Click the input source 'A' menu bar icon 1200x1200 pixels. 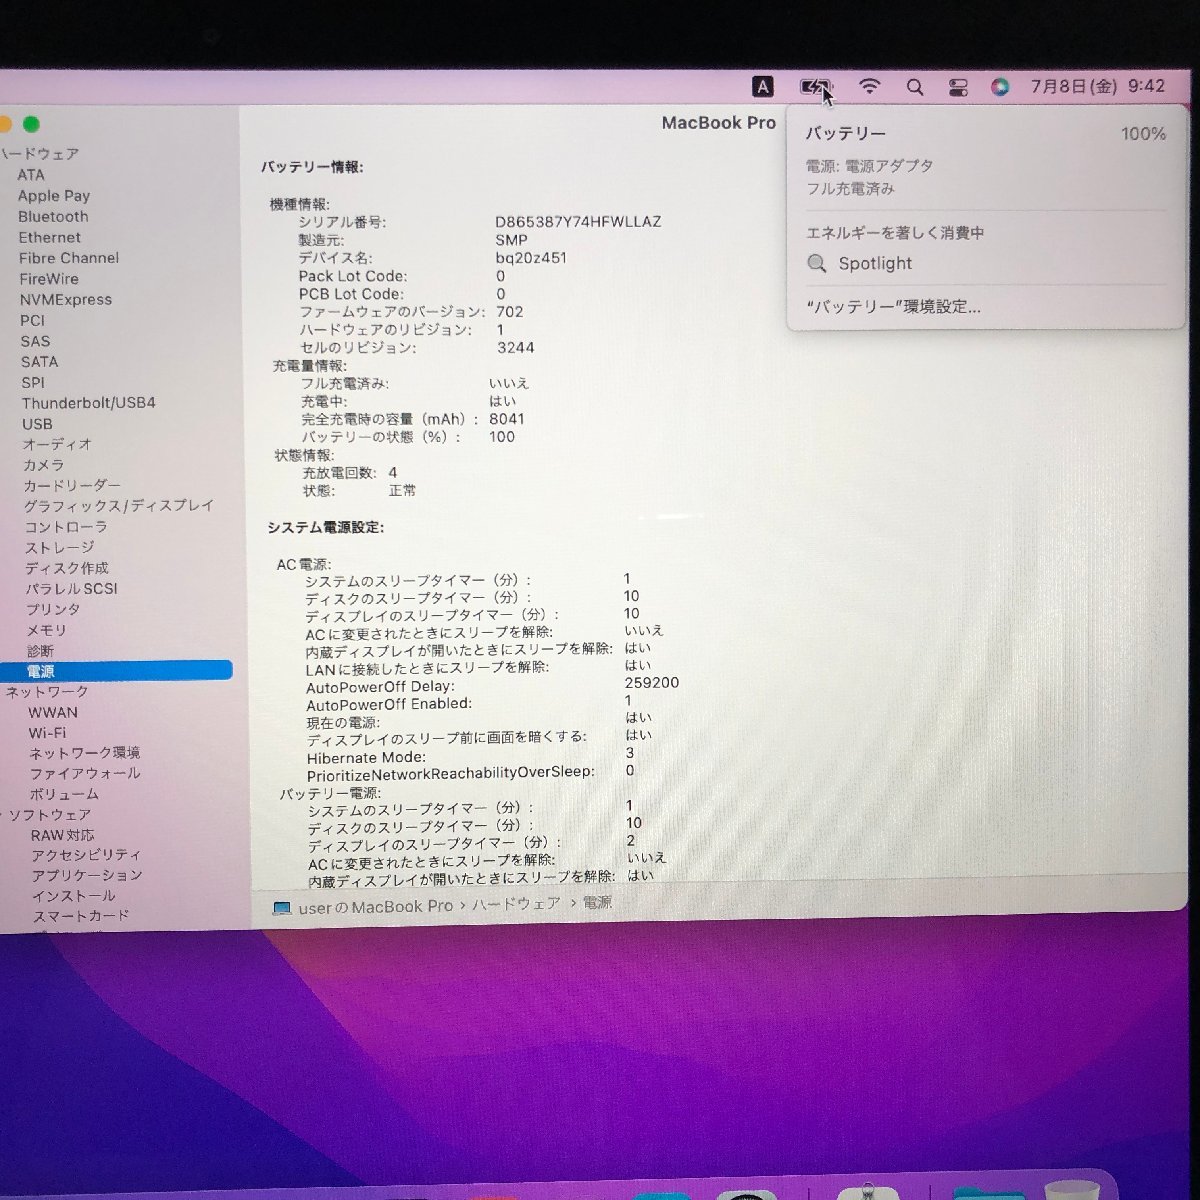[762, 87]
